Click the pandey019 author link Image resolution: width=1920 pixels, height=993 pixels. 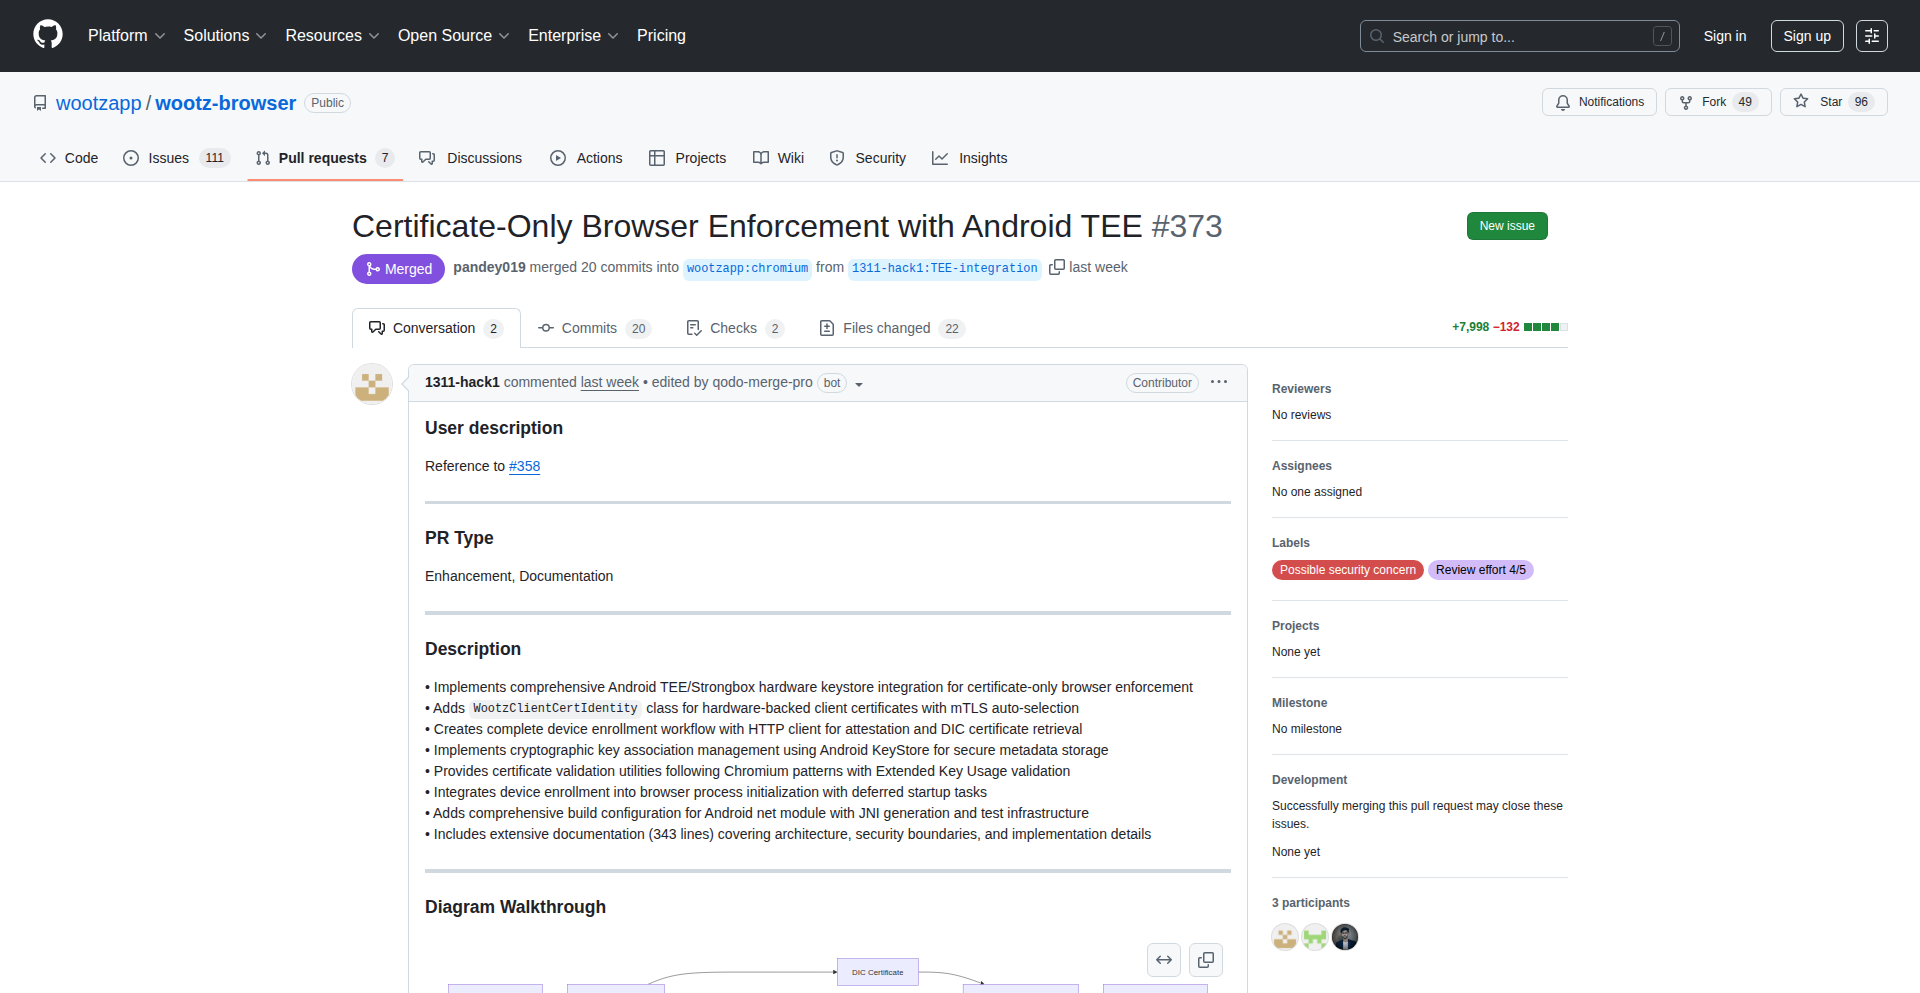coord(489,267)
